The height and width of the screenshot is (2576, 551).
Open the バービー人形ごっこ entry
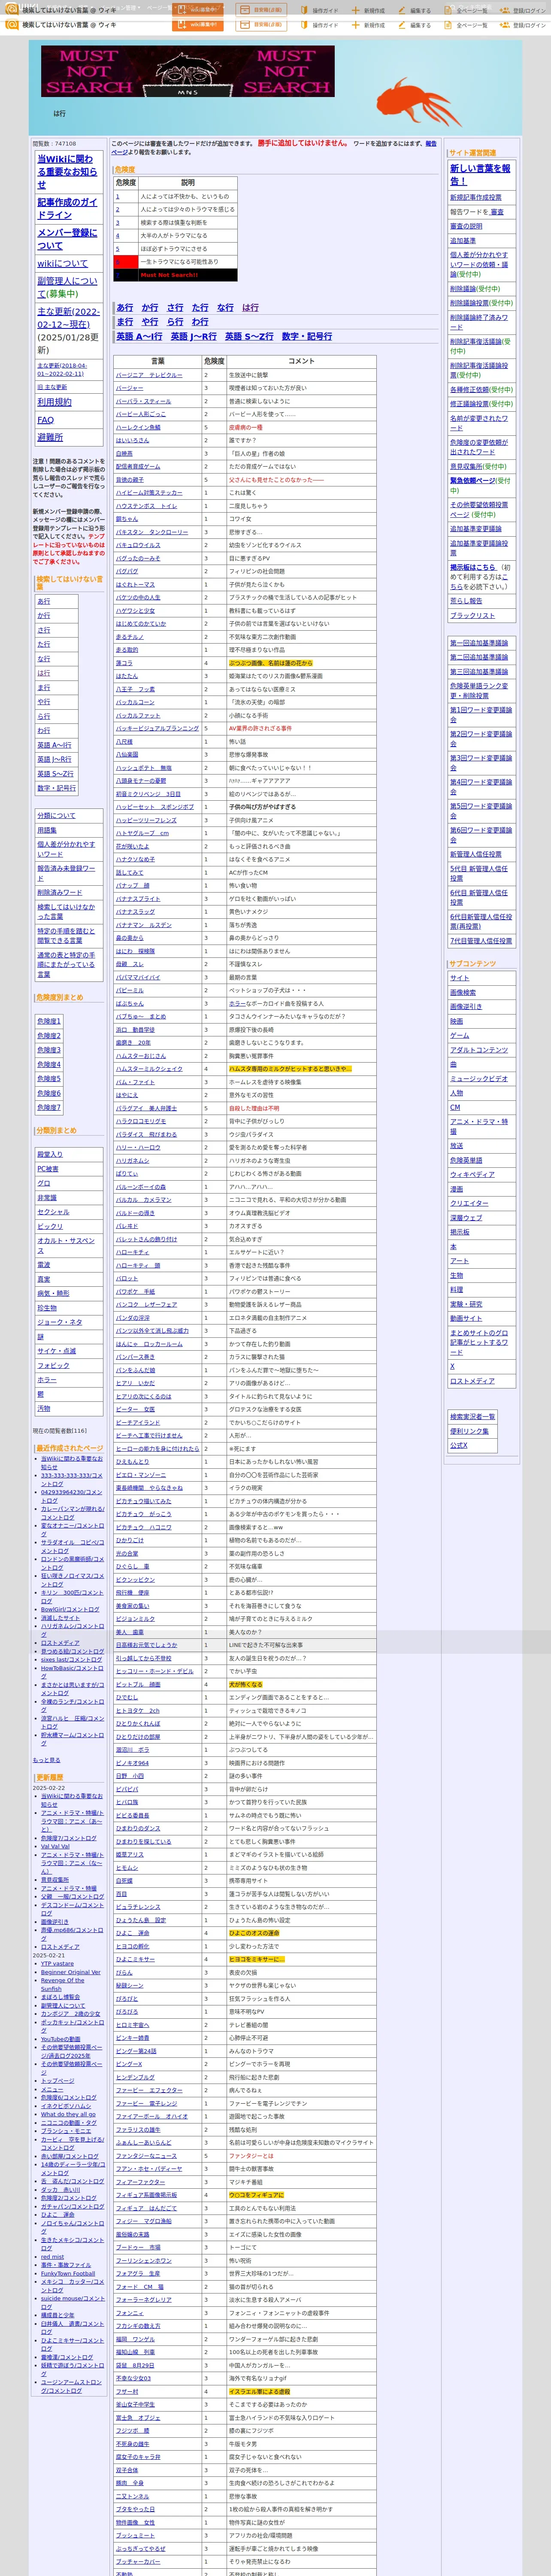[141, 414]
